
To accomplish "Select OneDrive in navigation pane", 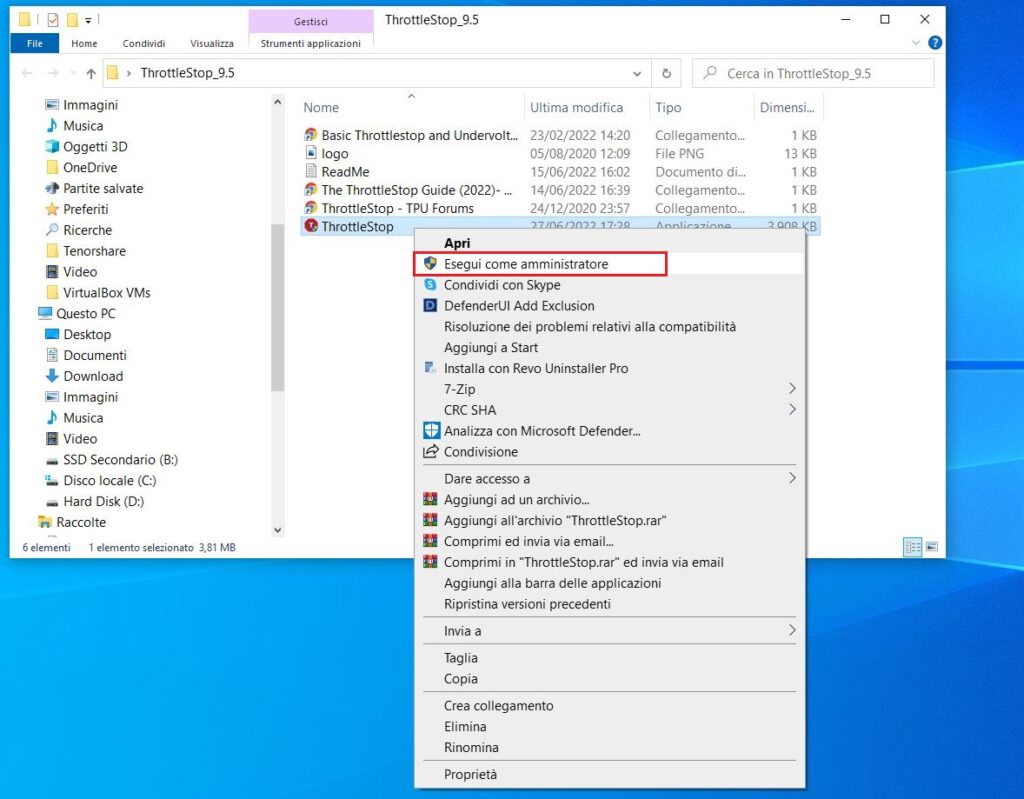I will click(x=90, y=167).
